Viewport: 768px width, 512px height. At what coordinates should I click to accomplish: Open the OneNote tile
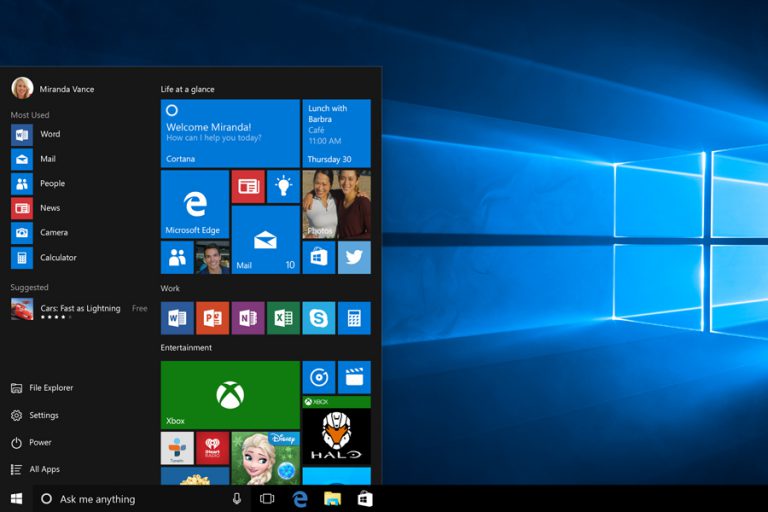click(248, 318)
